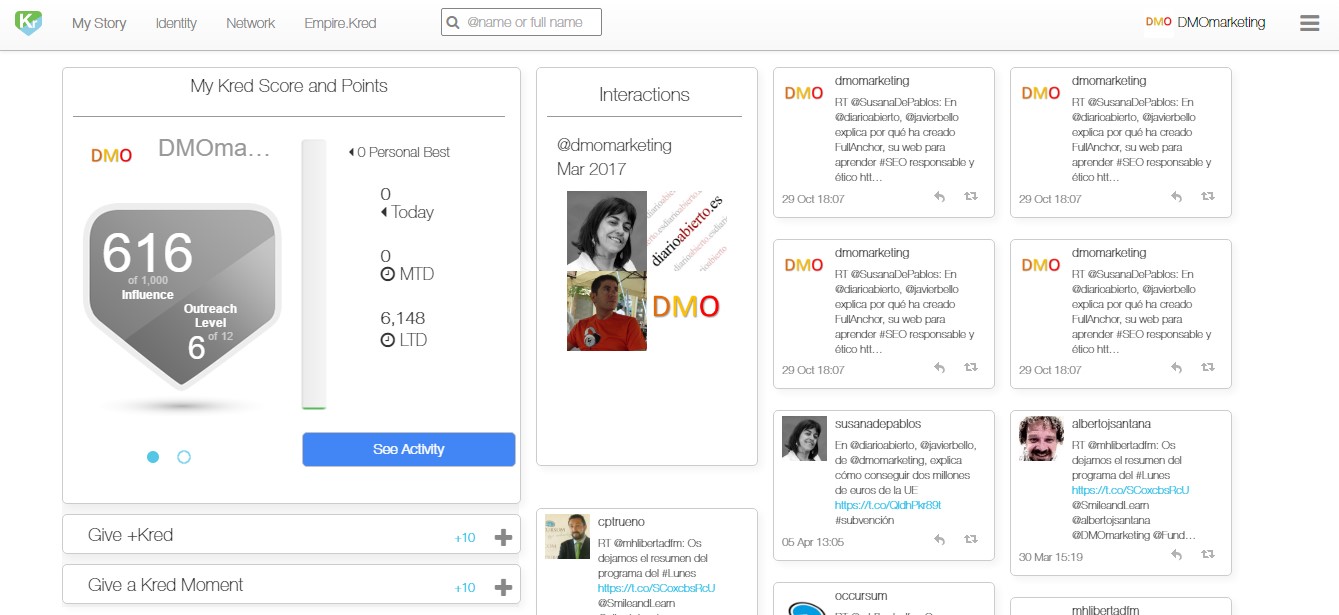The height and width of the screenshot is (615, 1339).
Task: Click the occursum username
Action: tap(861, 596)
